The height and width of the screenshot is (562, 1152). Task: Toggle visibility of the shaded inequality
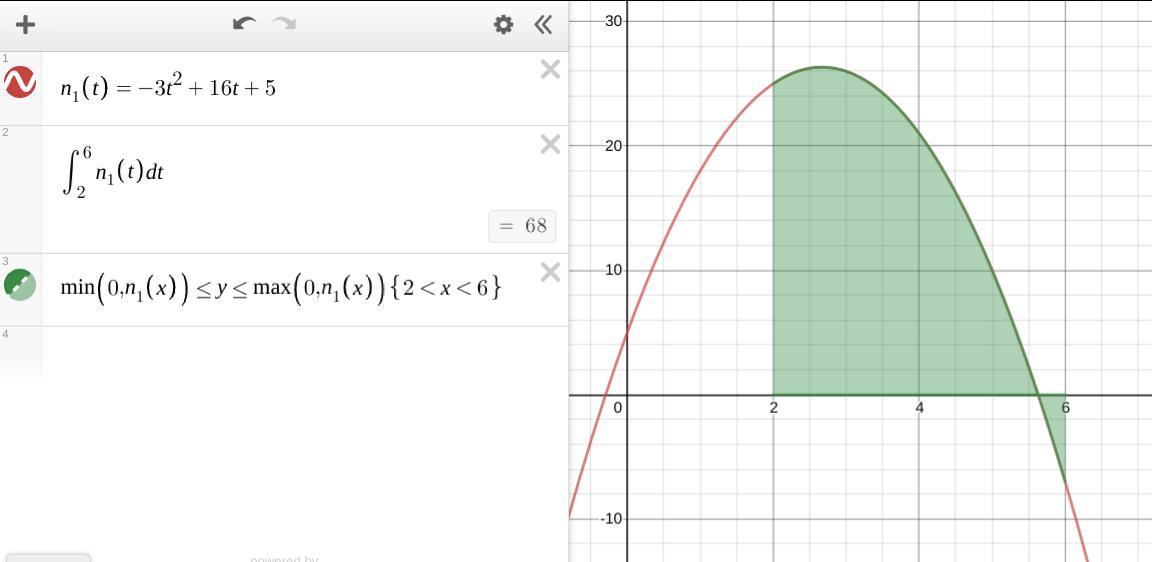point(20,284)
